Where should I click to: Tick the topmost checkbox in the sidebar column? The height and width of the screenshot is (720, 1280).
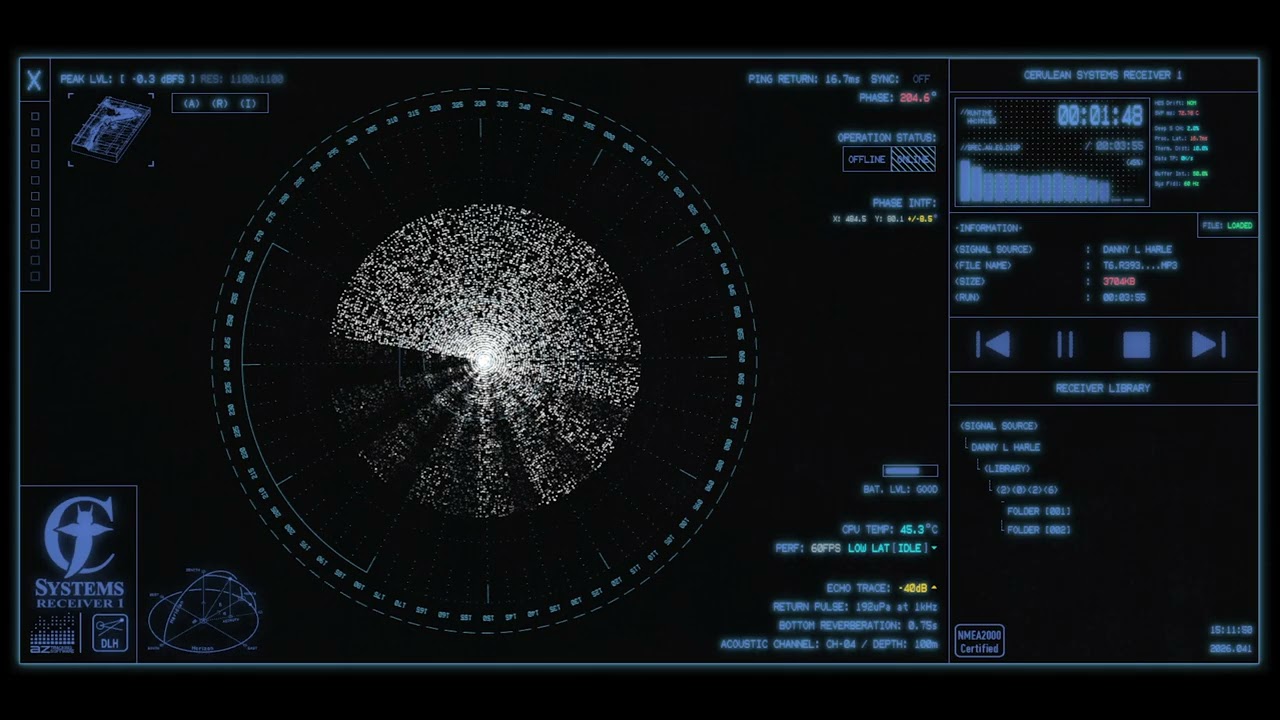pos(35,116)
